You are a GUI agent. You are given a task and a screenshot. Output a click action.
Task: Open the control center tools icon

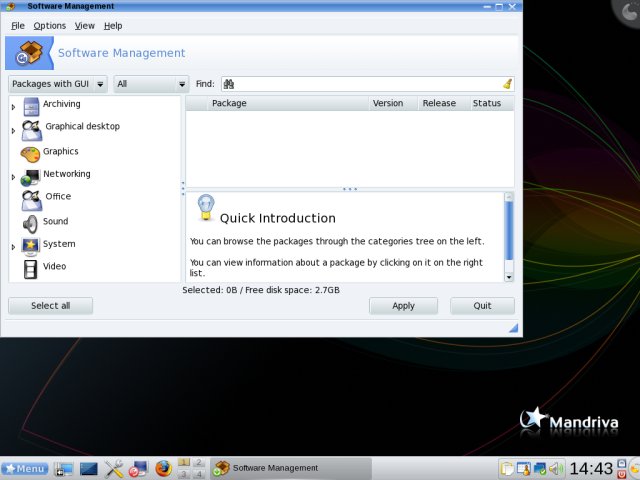click(113, 469)
